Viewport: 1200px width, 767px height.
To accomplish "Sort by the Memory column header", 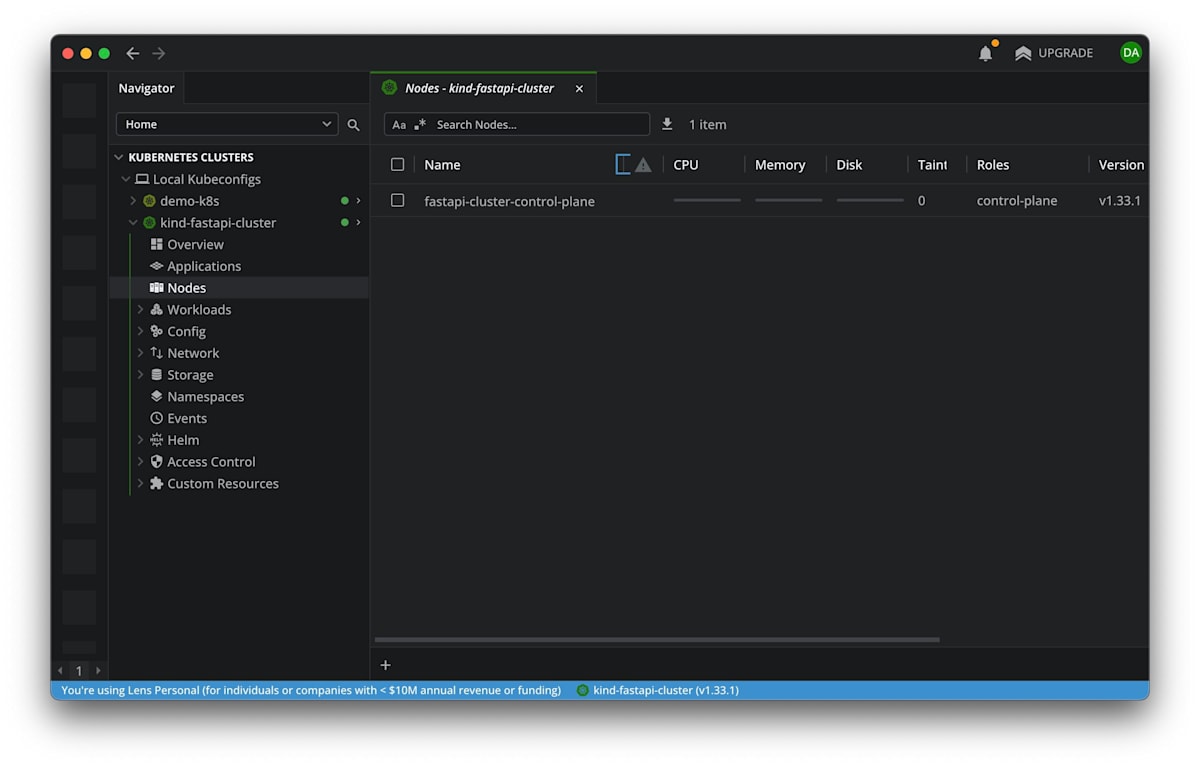I will [x=780, y=165].
